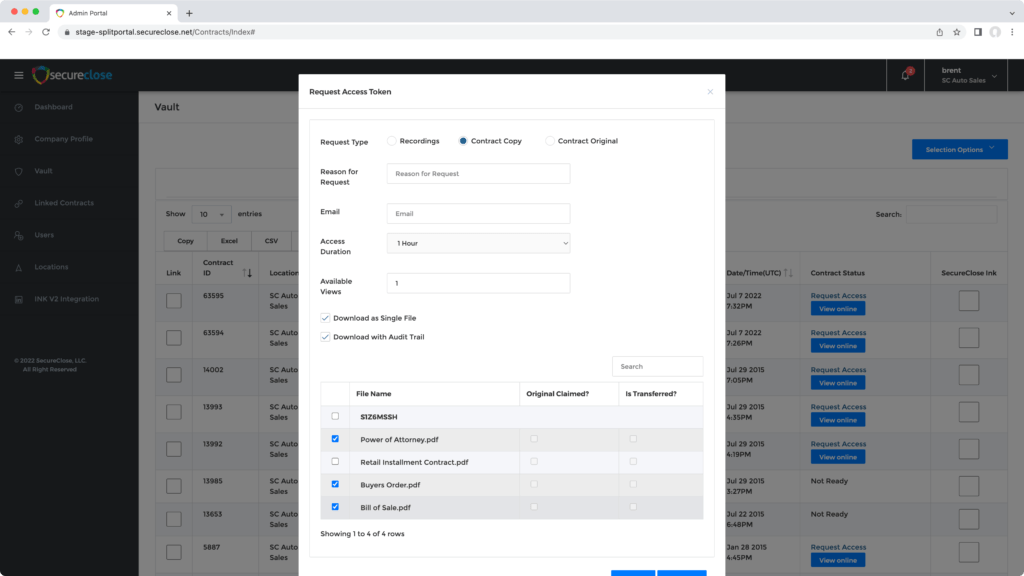The image size is (1024, 576).
Task: Check the Retail Installment Contract.pdf file
Action: 335,461
